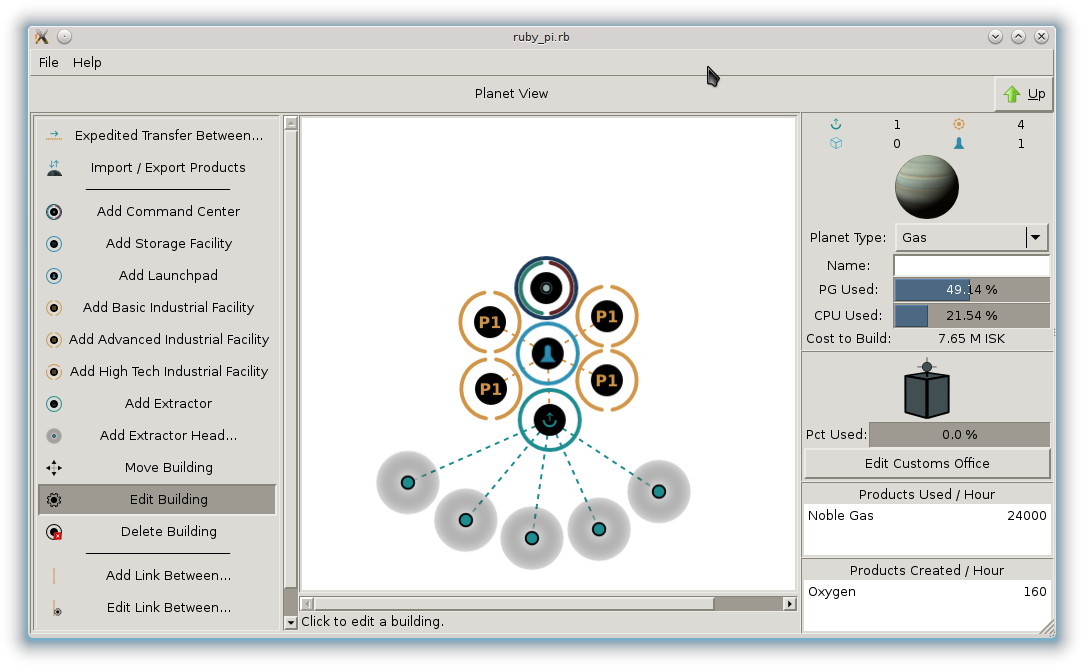The image size is (1083, 667).
Task: Click the central storage facility node
Action: point(547,352)
